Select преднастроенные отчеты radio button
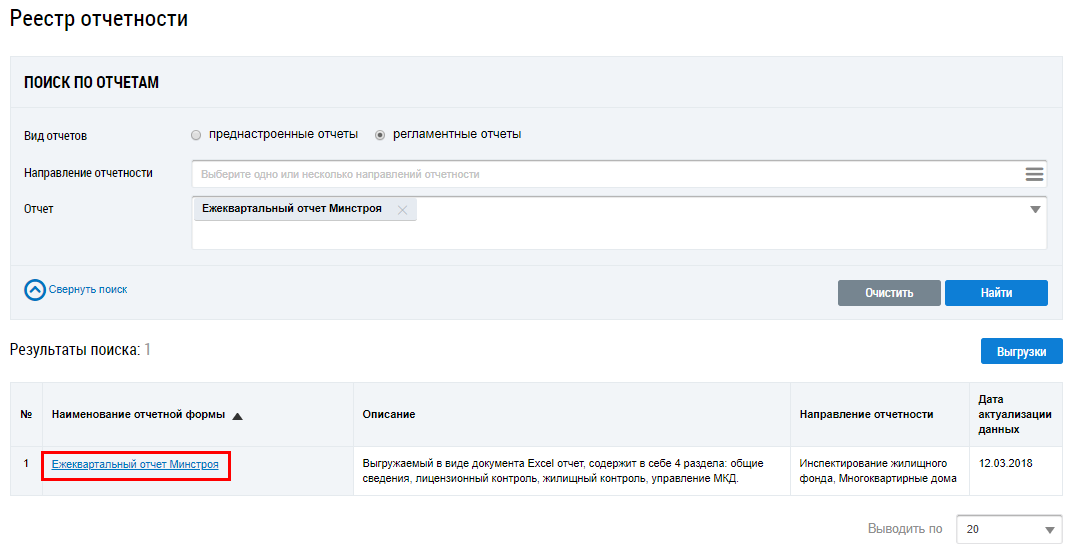 pyautogui.click(x=196, y=135)
